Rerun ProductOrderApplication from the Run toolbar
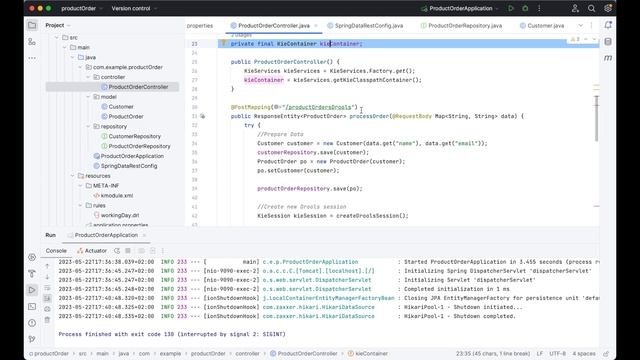The height and width of the screenshot is (360, 640). point(117,251)
